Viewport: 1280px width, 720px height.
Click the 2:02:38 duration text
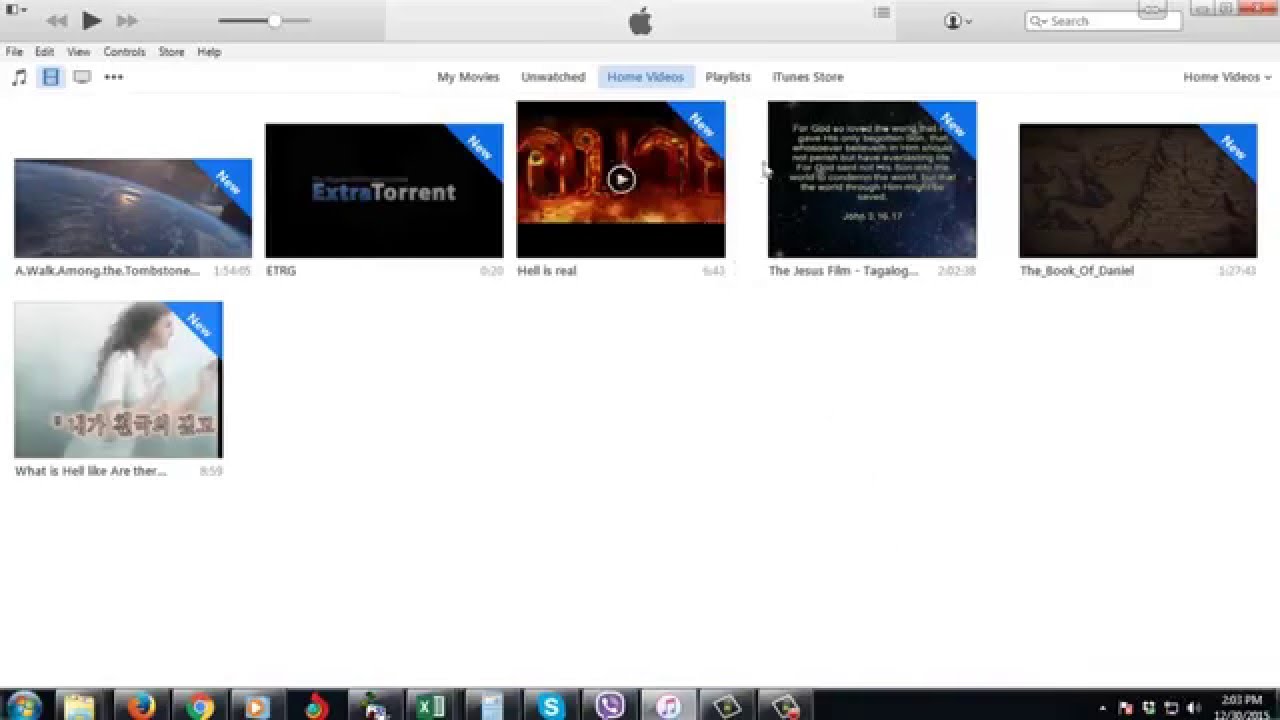coord(957,271)
